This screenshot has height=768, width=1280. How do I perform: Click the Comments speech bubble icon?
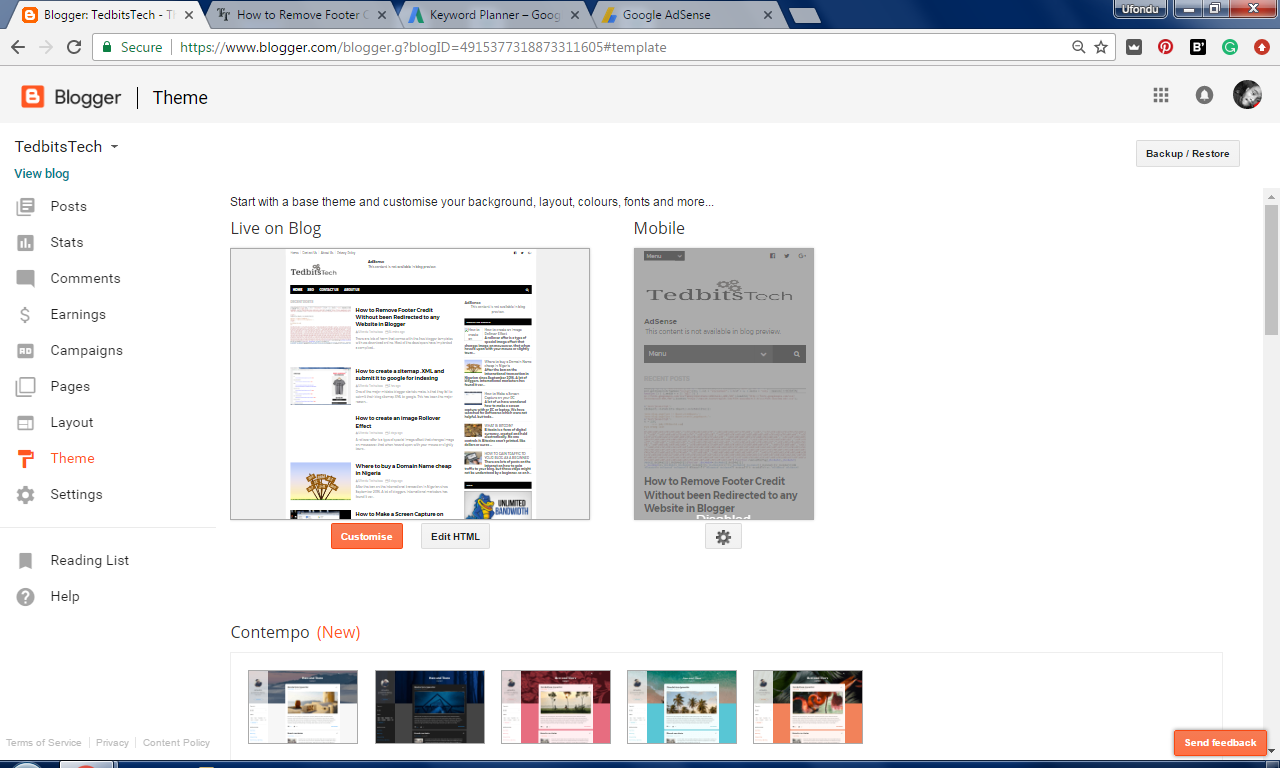(x=26, y=278)
